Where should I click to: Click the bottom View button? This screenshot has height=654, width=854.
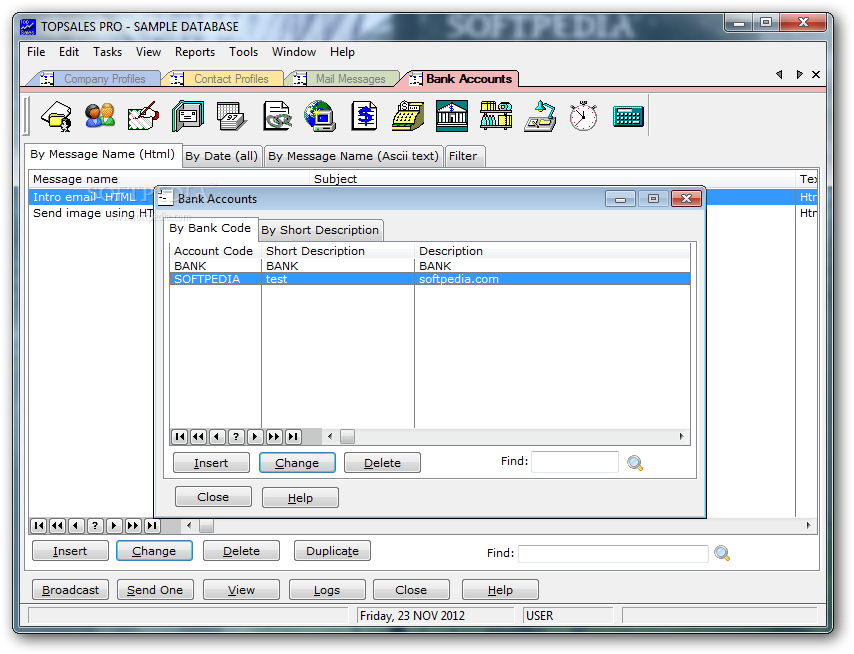tap(241, 590)
